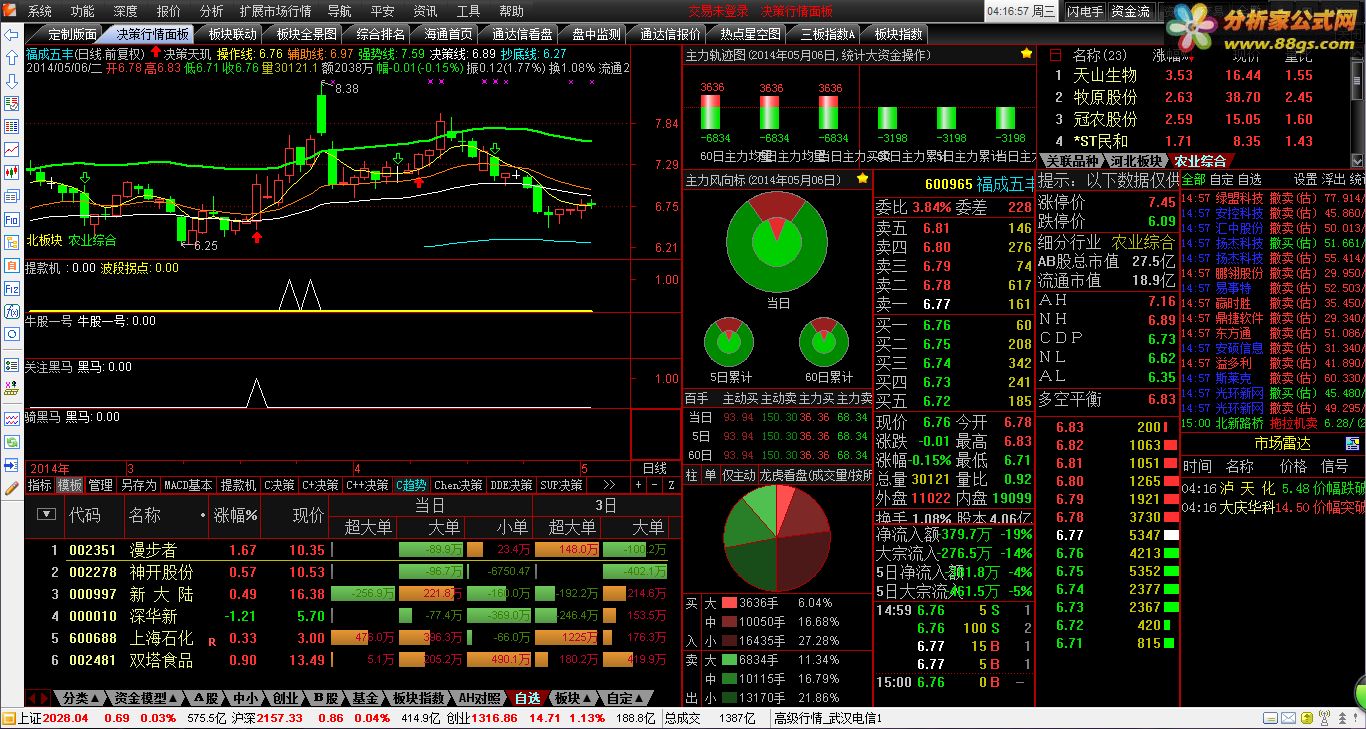Select the pencil drawing tool icon
Screen dimensions: 1366x729
(x=11, y=488)
